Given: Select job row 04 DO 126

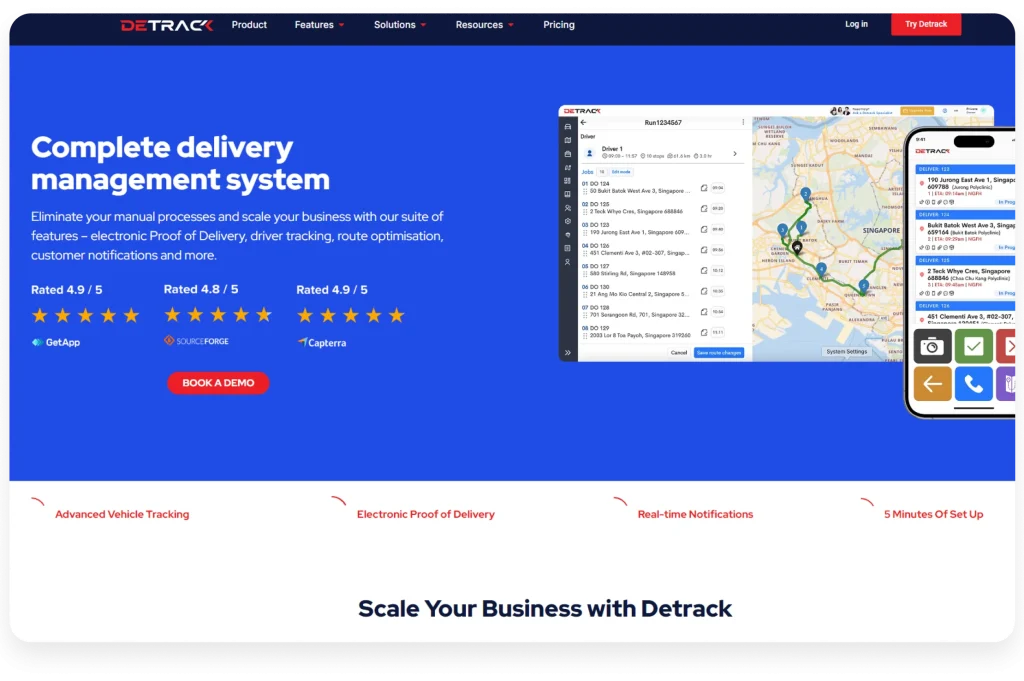Looking at the screenshot, I should [654, 249].
